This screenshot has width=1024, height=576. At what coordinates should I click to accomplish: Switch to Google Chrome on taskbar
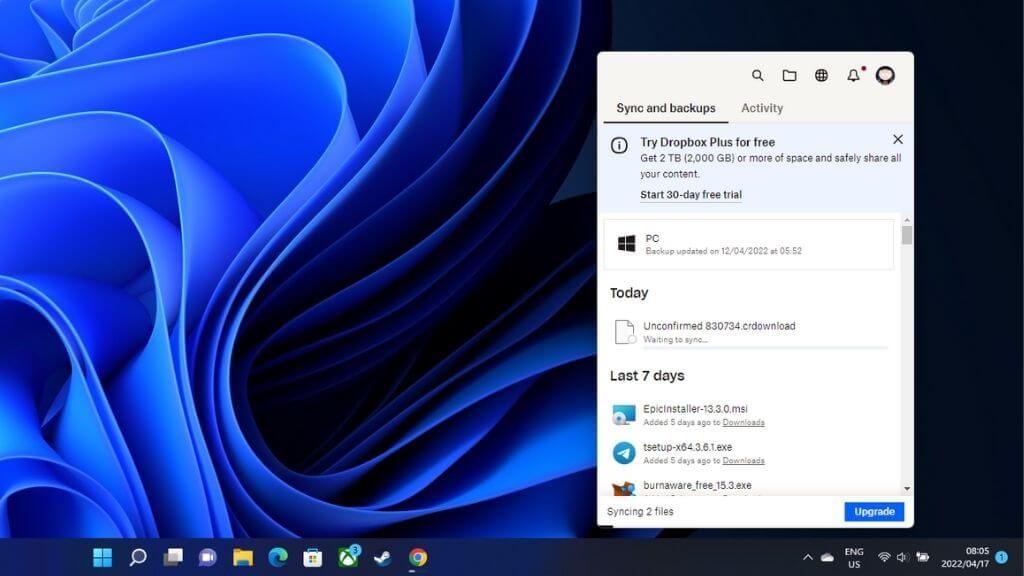pyautogui.click(x=418, y=557)
